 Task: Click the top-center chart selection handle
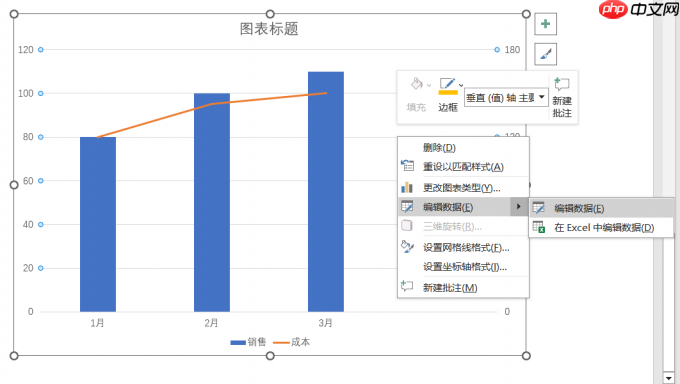coord(270,14)
